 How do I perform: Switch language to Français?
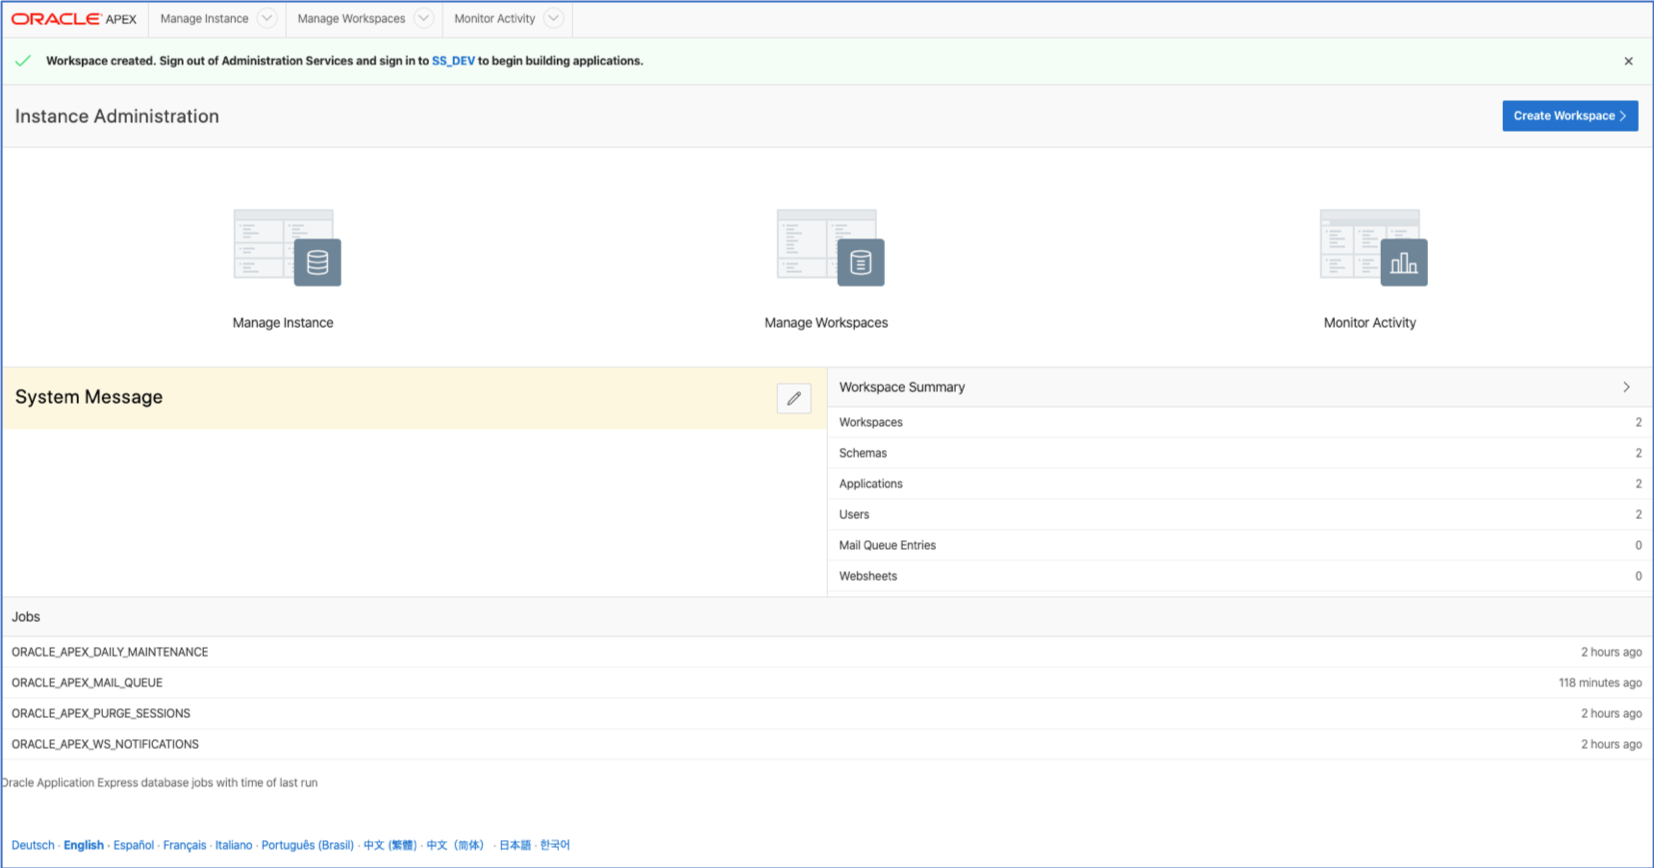(184, 845)
